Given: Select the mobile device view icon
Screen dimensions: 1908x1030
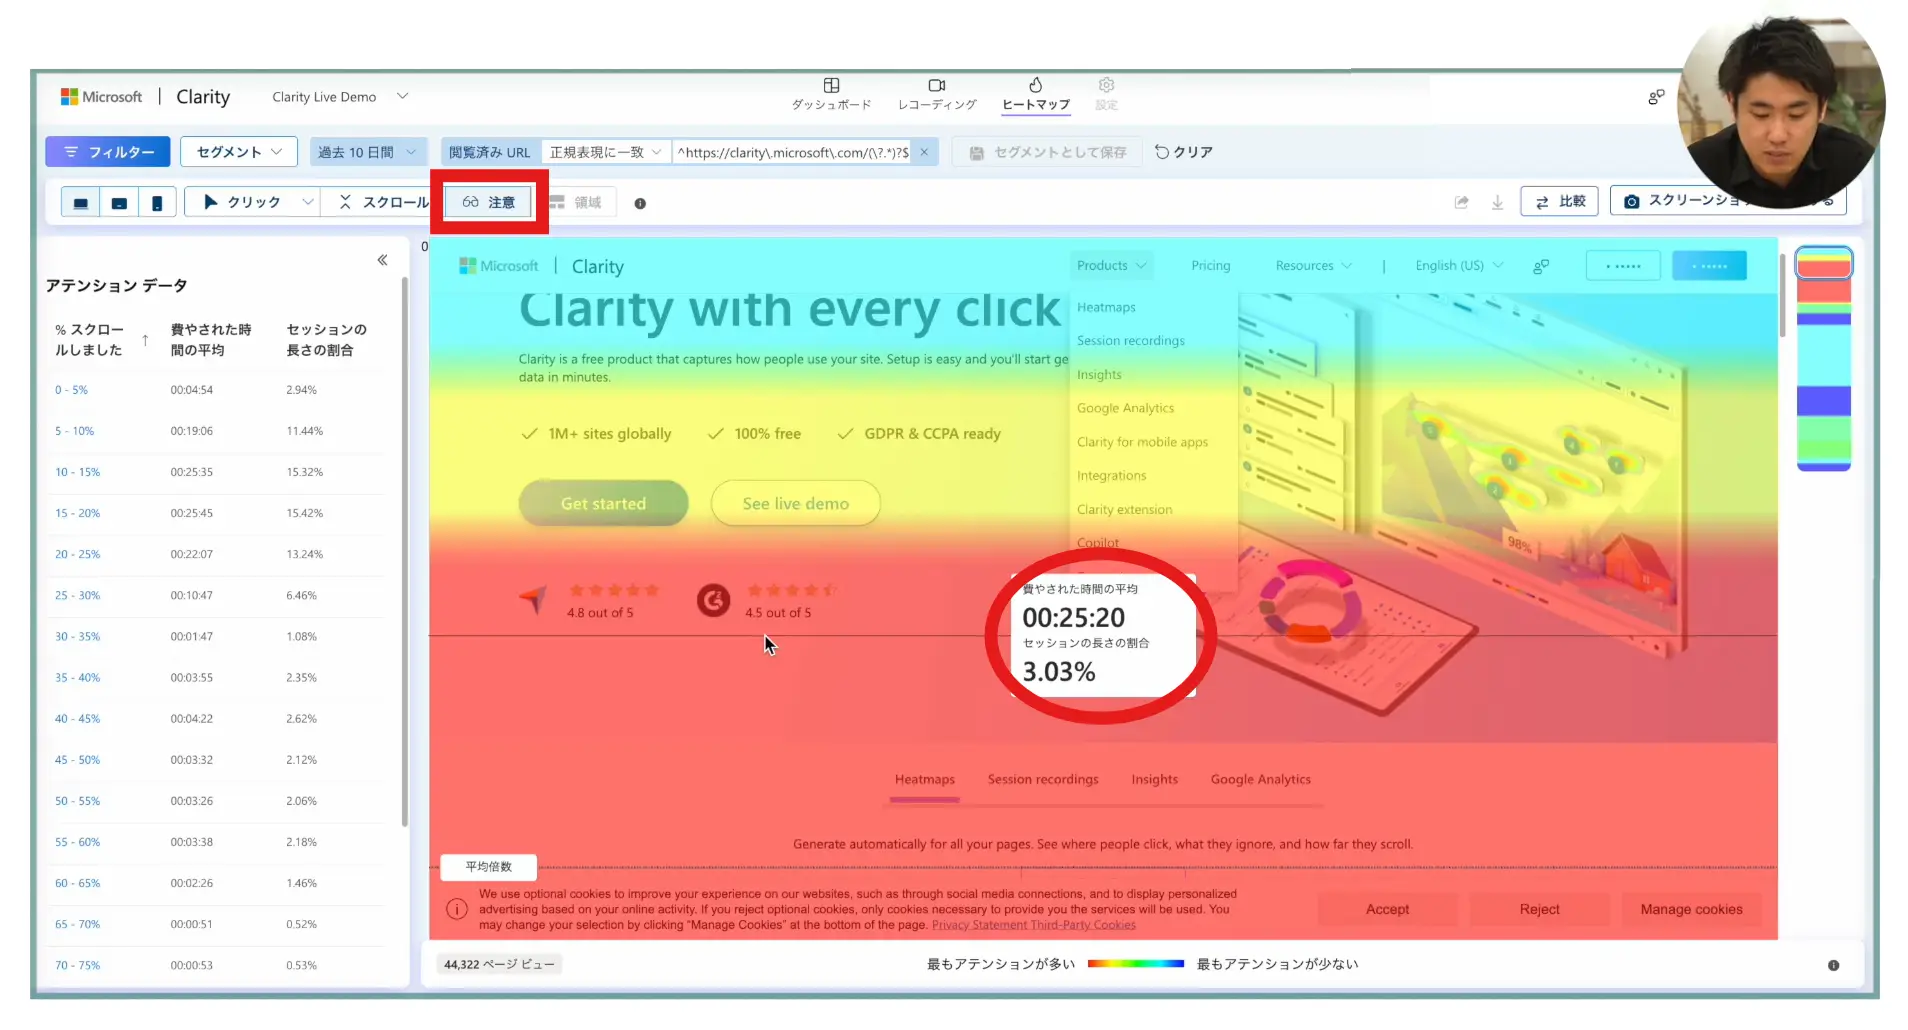Looking at the screenshot, I should pos(157,203).
